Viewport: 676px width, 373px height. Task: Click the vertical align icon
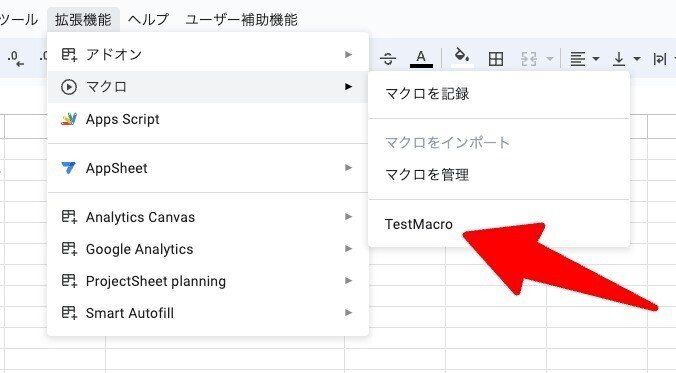point(619,59)
